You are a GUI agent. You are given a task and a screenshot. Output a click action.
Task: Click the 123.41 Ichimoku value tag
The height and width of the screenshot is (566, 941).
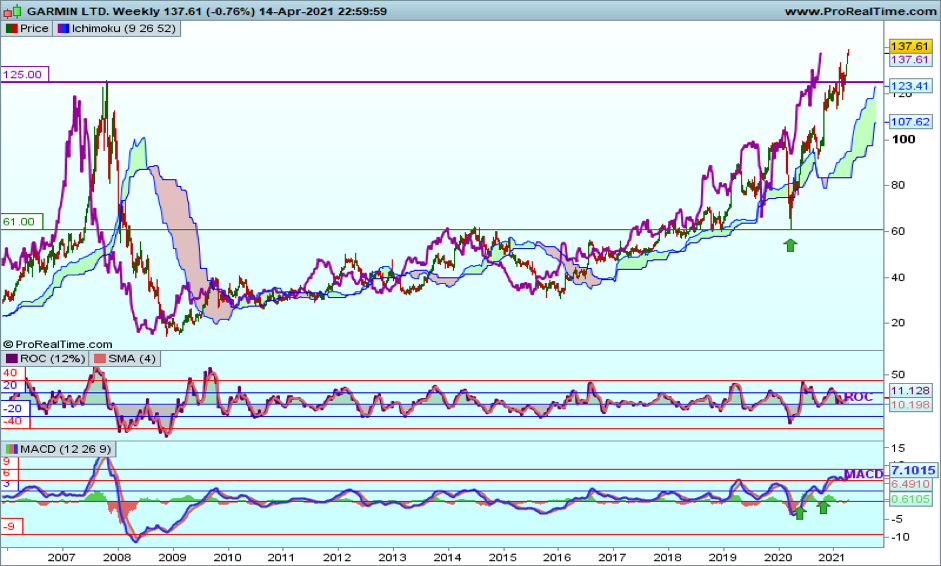(x=910, y=86)
